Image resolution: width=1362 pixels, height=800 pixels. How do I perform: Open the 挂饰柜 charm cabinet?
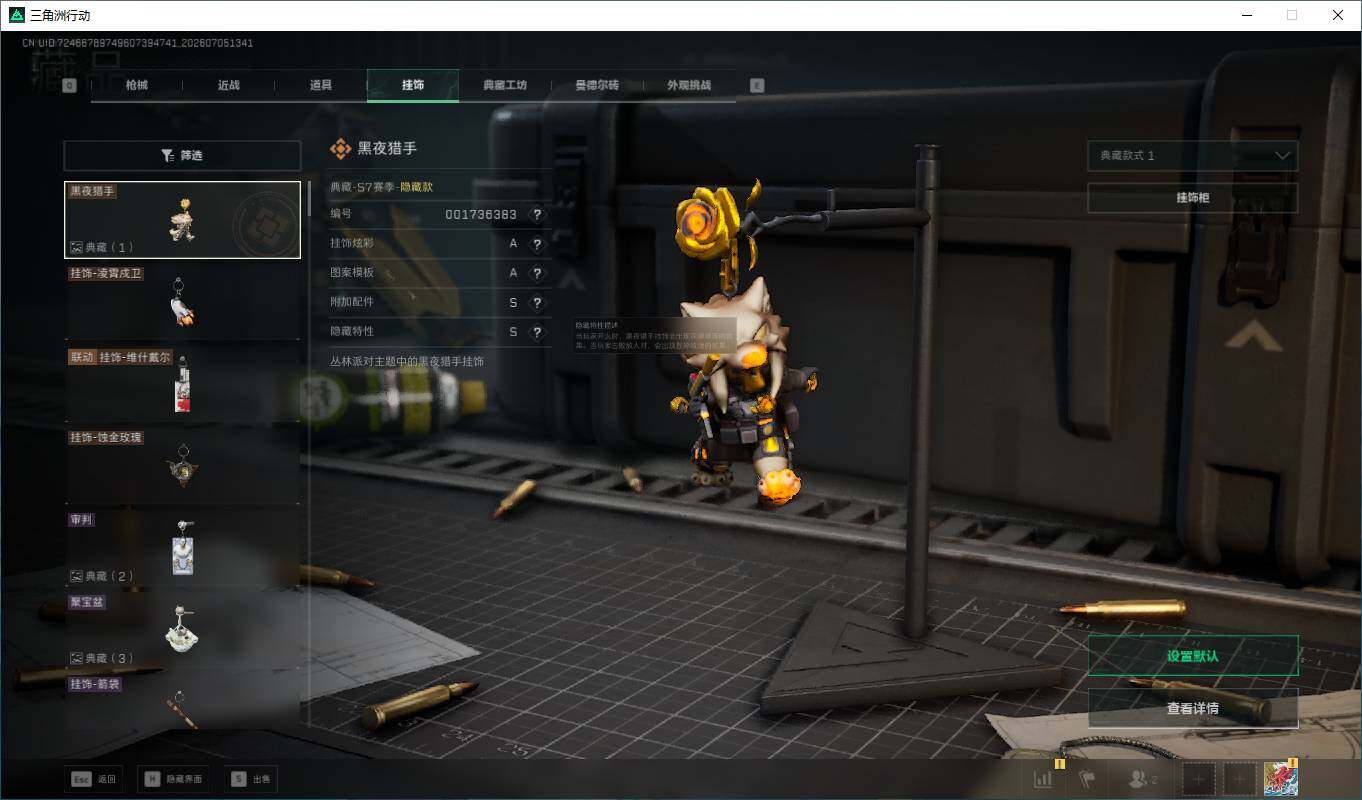pyautogui.click(x=1193, y=198)
